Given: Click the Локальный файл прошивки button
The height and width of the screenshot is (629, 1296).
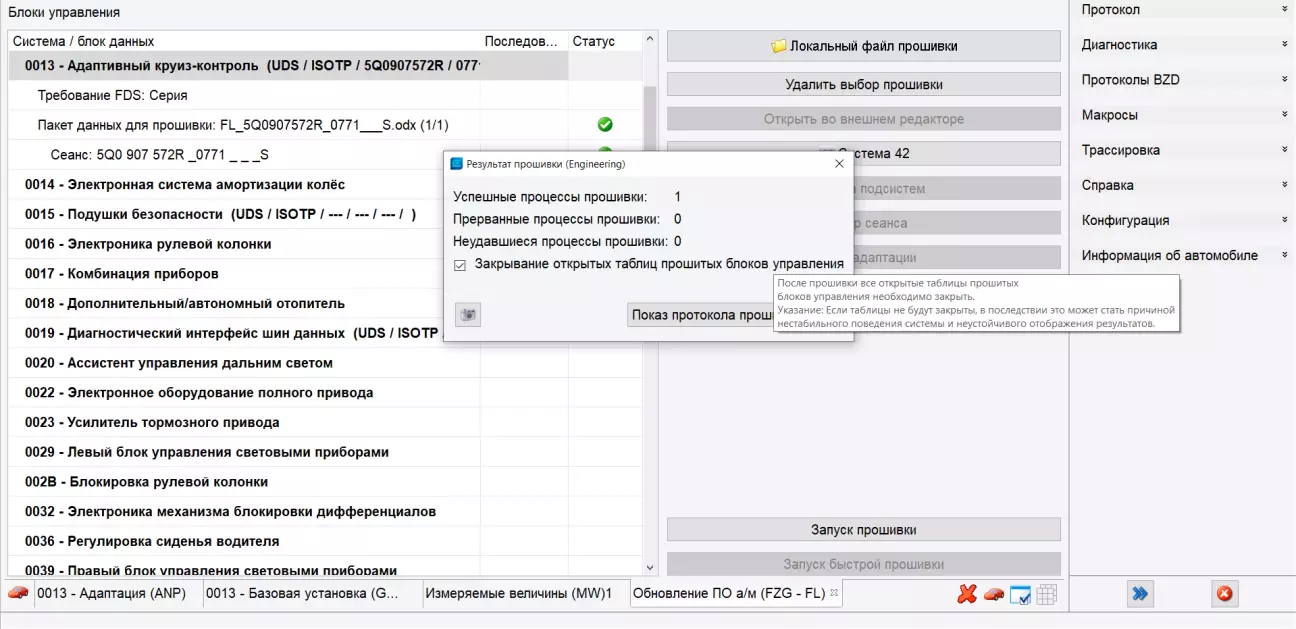Looking at the screenshot, I should coord(863,46).
